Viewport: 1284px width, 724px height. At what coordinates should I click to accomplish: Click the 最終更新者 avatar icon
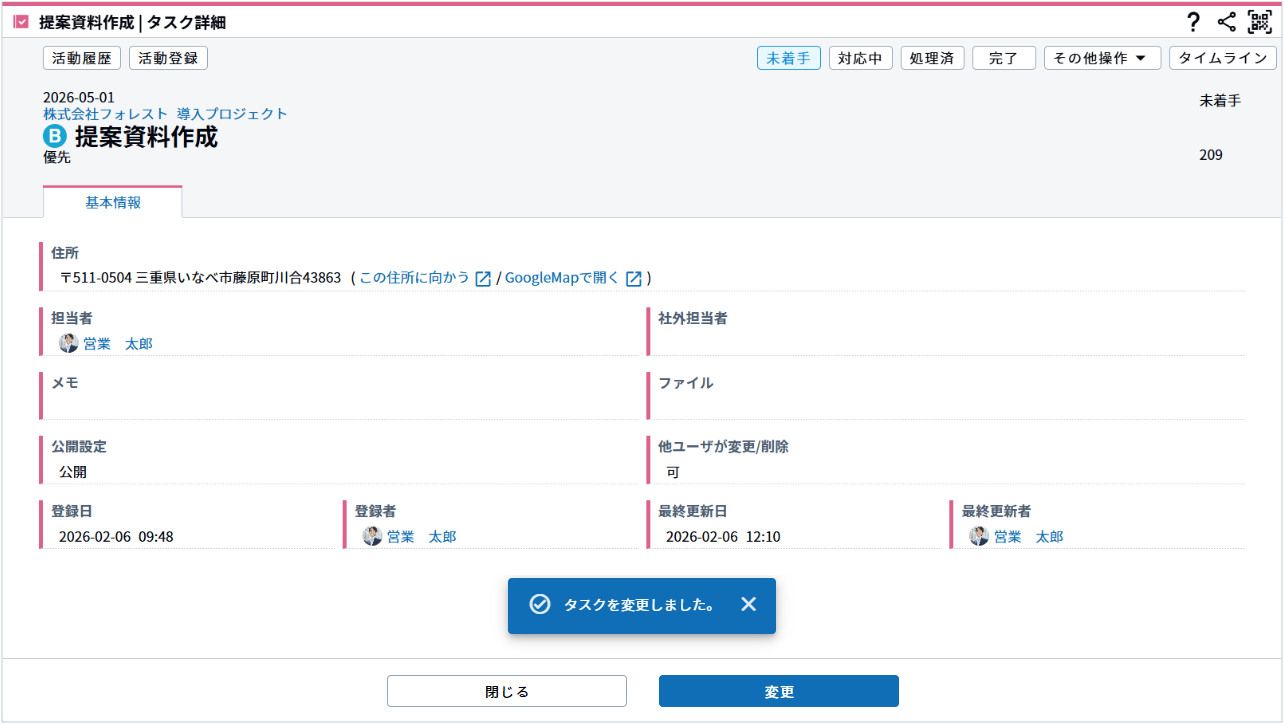[x=979, y=536]
